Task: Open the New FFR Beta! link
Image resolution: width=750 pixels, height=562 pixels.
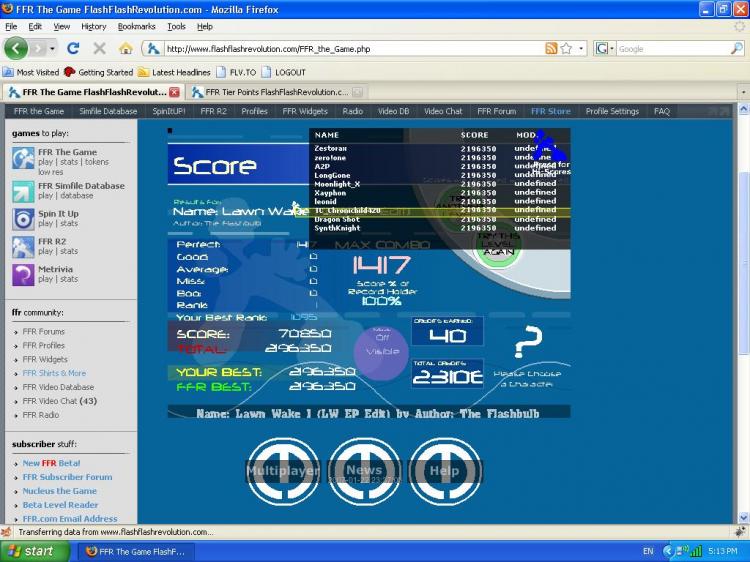Action: (x=51, y=463)
